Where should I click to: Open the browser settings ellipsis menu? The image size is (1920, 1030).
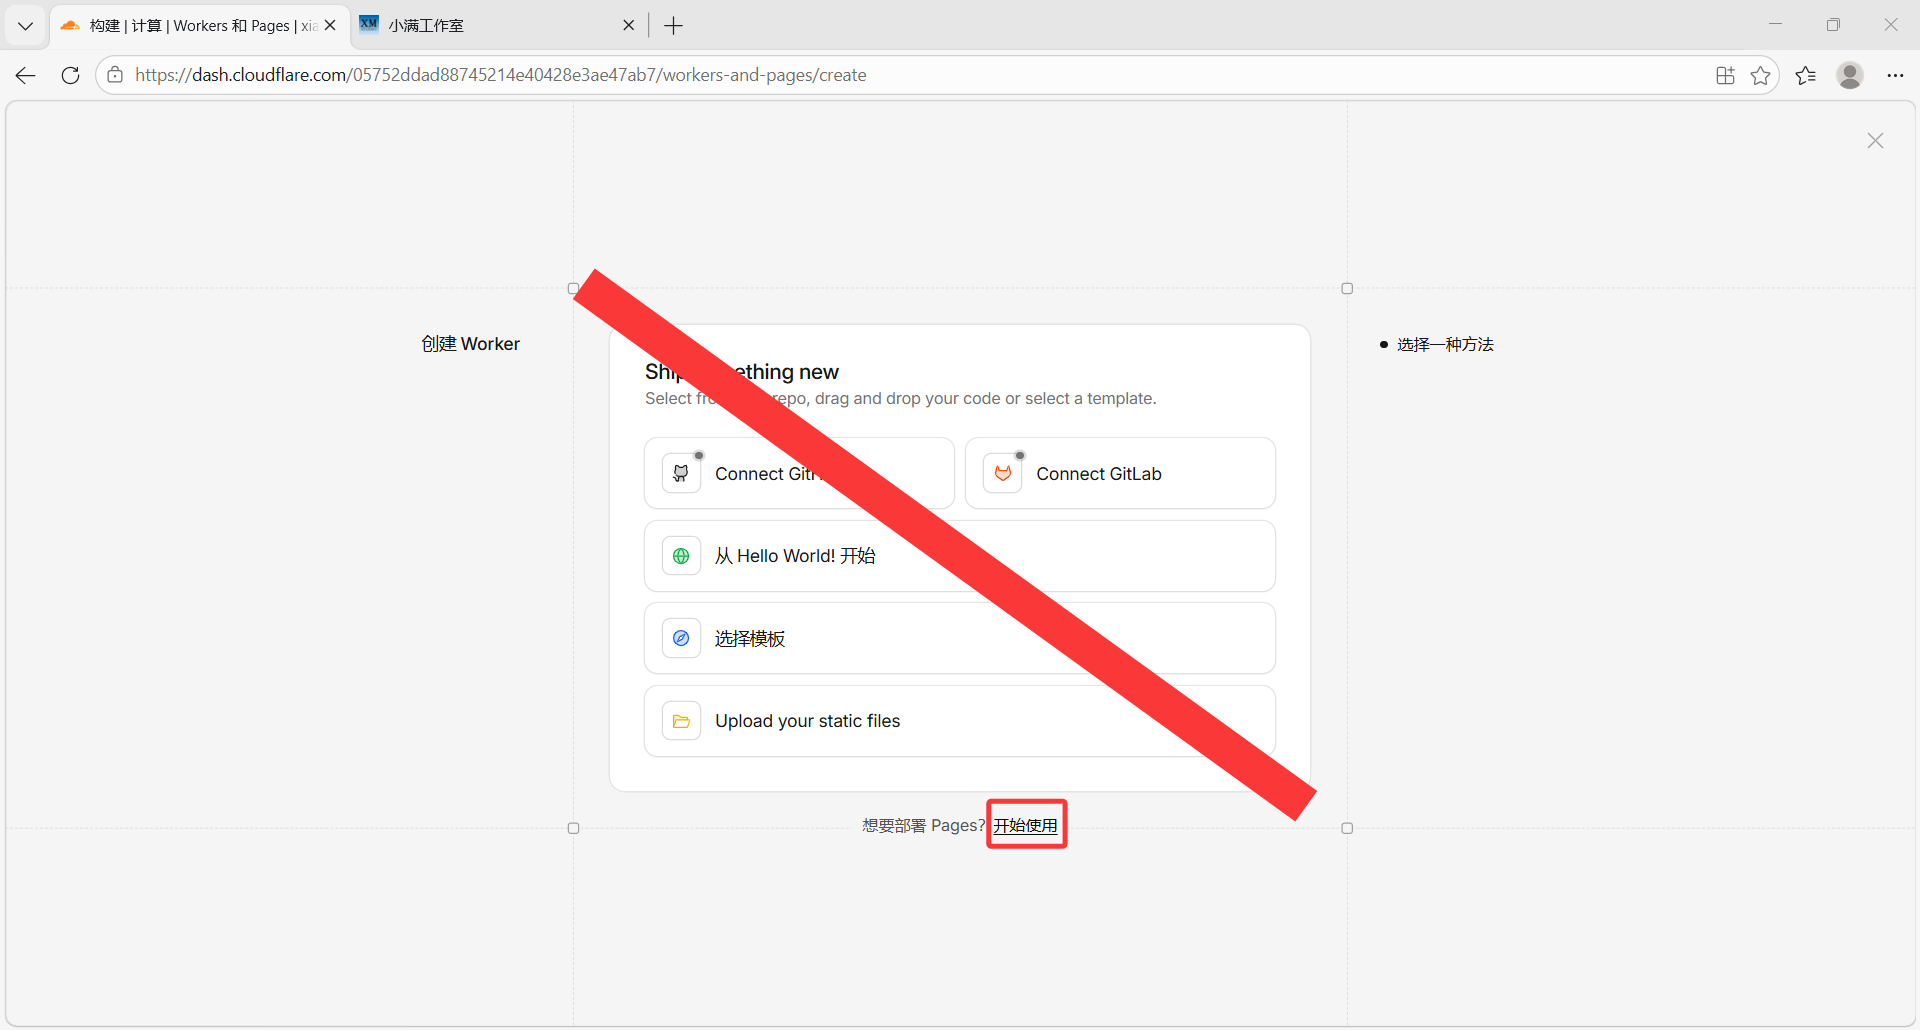[1895, 75]
